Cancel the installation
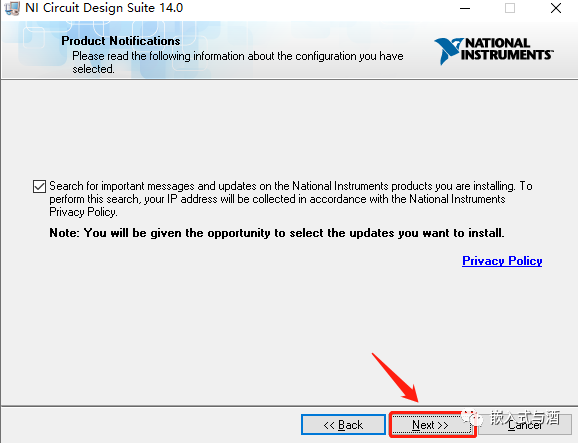This screenshot has height=443, width=578. [x=525, y=425]
